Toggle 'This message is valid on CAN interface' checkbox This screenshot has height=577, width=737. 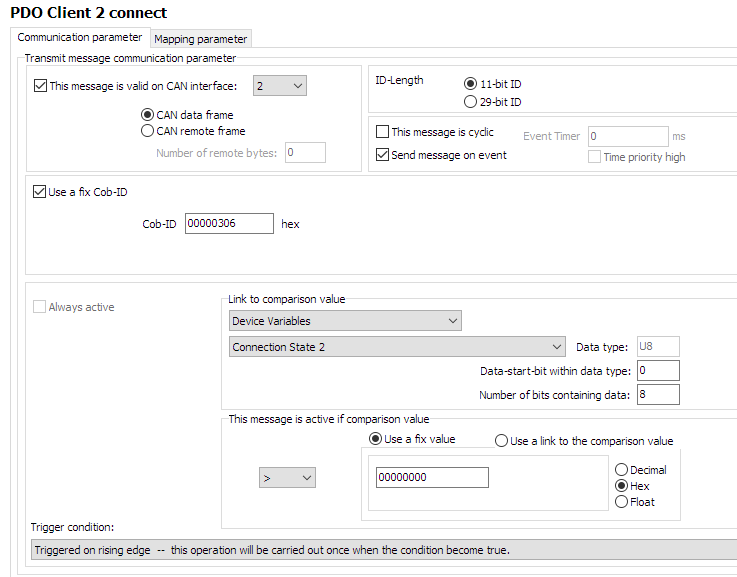pyautogui.click(x=41, y=86)
